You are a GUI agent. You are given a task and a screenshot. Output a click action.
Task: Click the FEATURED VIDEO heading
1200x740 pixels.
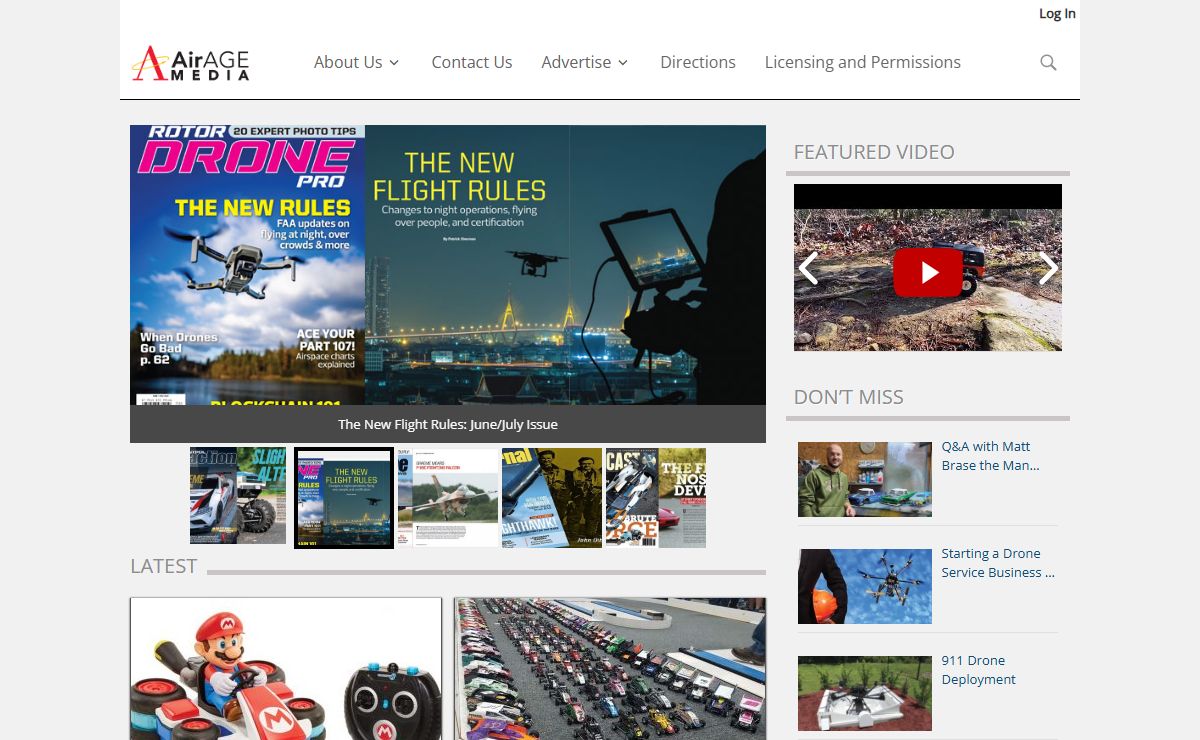pyautogui.click(x=874, y=152)
